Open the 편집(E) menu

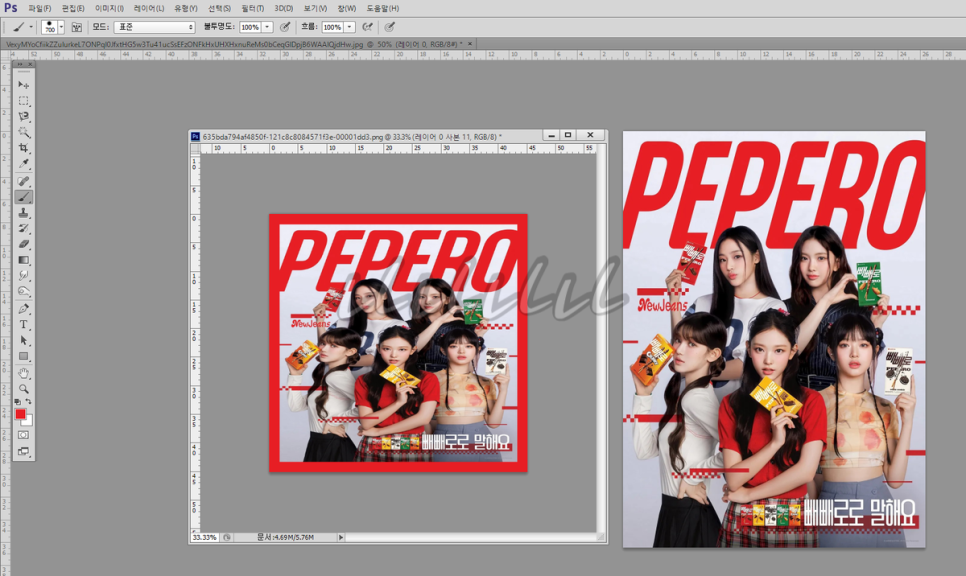click(x=73, y=9)
